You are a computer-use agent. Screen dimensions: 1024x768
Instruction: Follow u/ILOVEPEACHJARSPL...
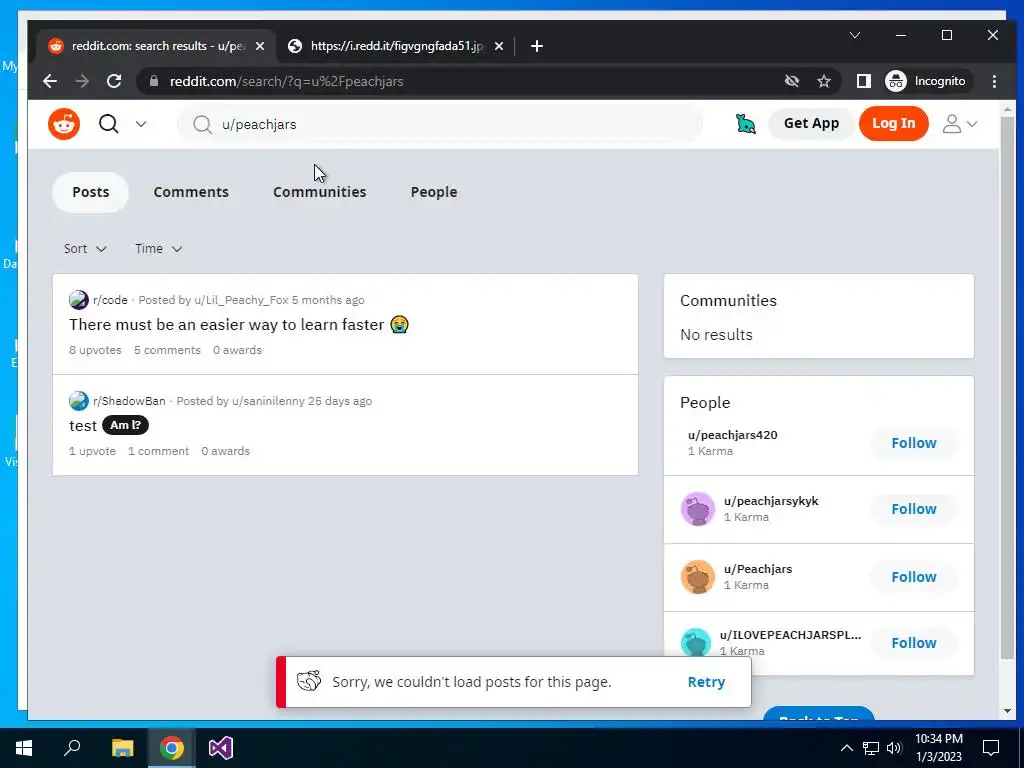[x=914, y=643]
